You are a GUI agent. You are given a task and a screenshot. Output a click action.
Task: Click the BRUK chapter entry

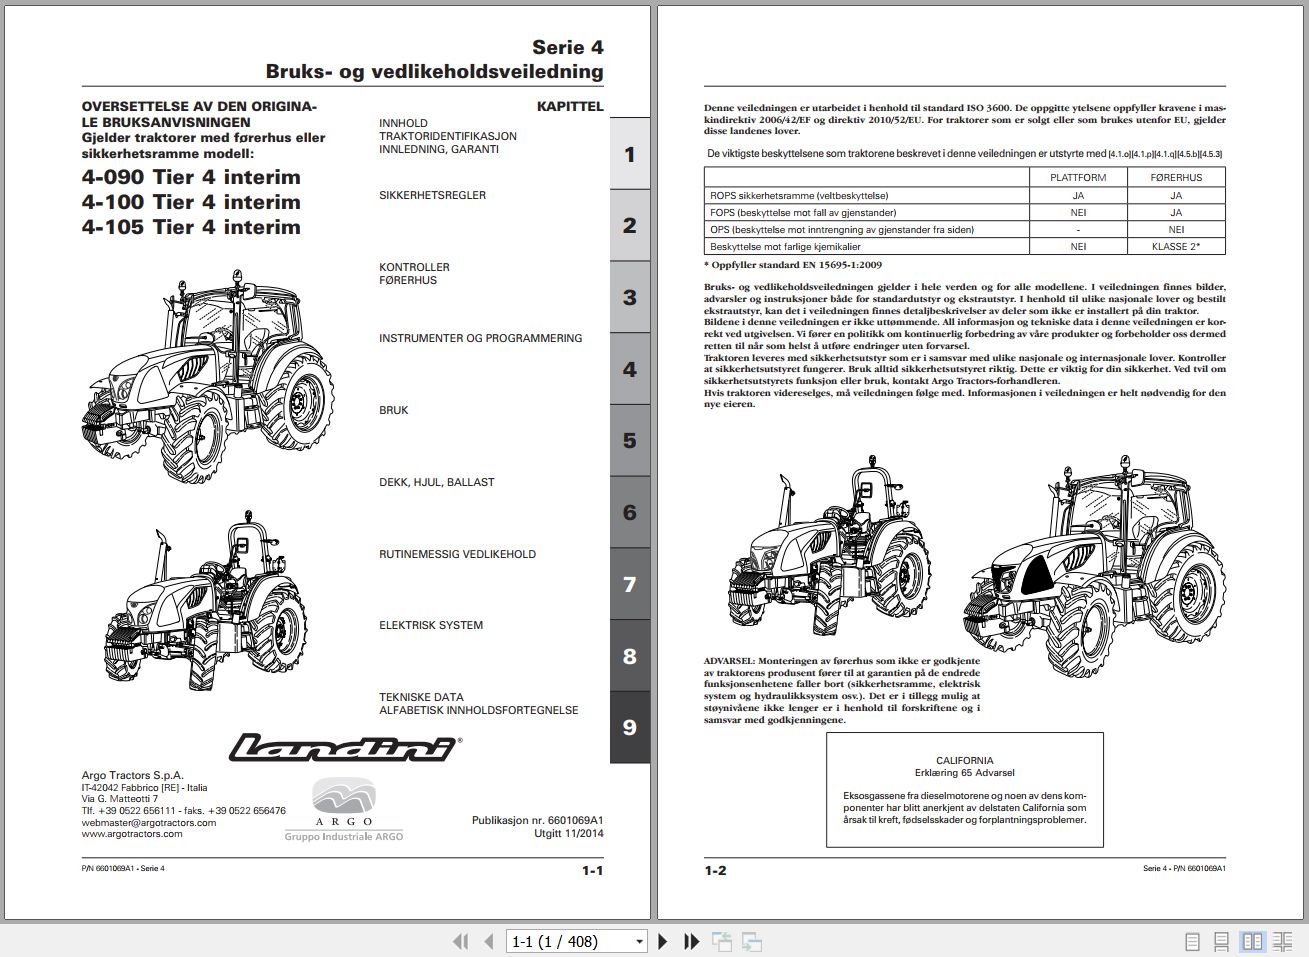click(x=393, y=410)
